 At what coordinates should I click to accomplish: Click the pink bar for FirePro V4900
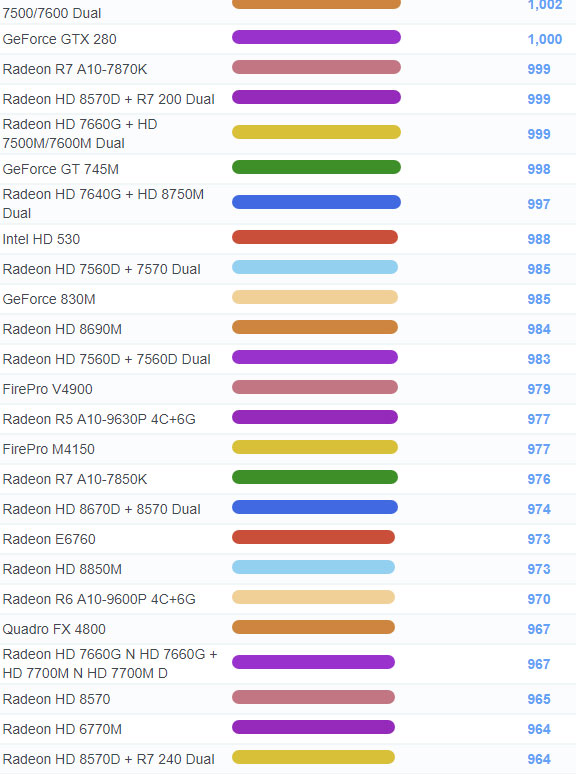click(315, 387)
